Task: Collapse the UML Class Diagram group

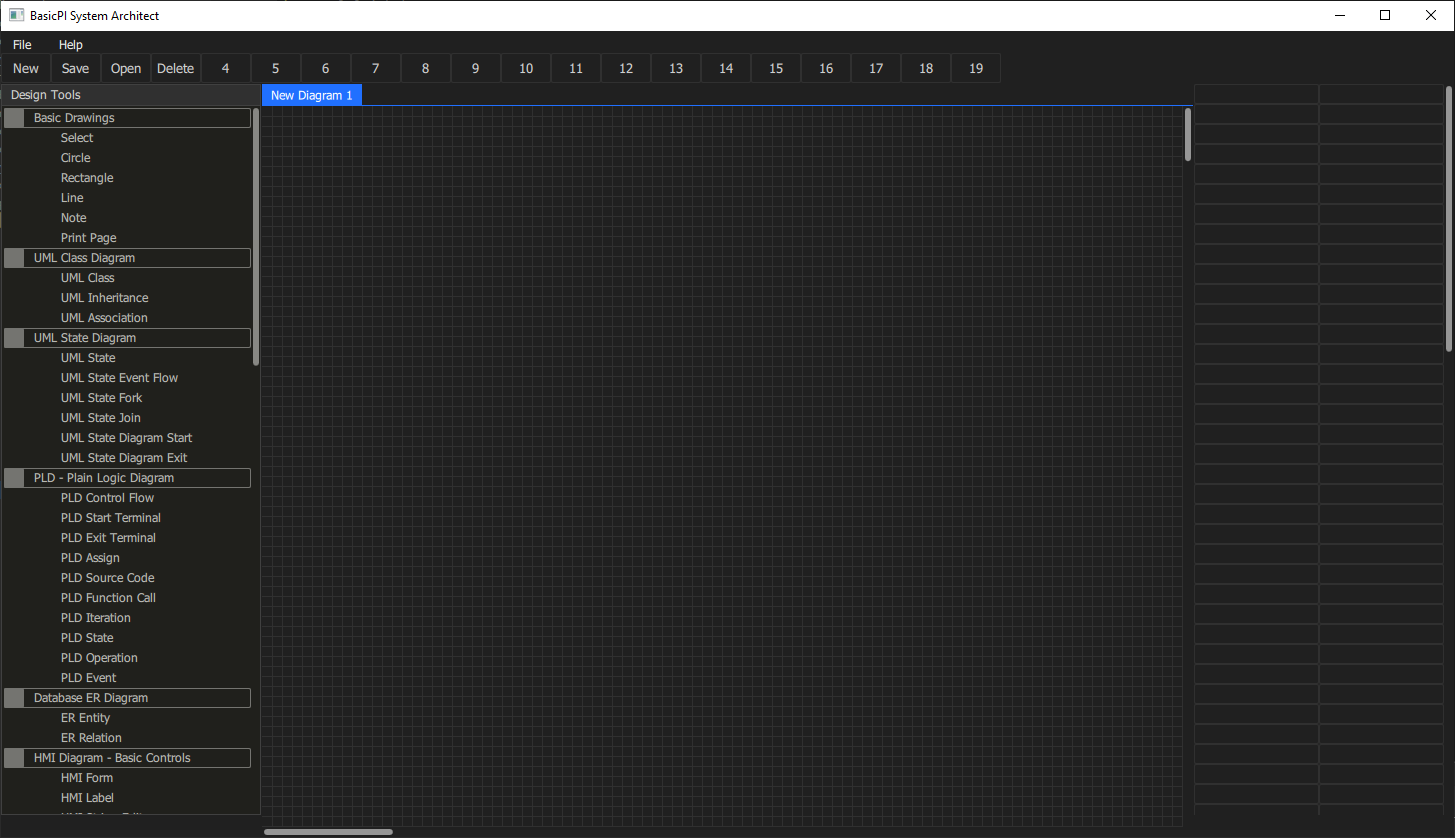Action: coord(14,258)
